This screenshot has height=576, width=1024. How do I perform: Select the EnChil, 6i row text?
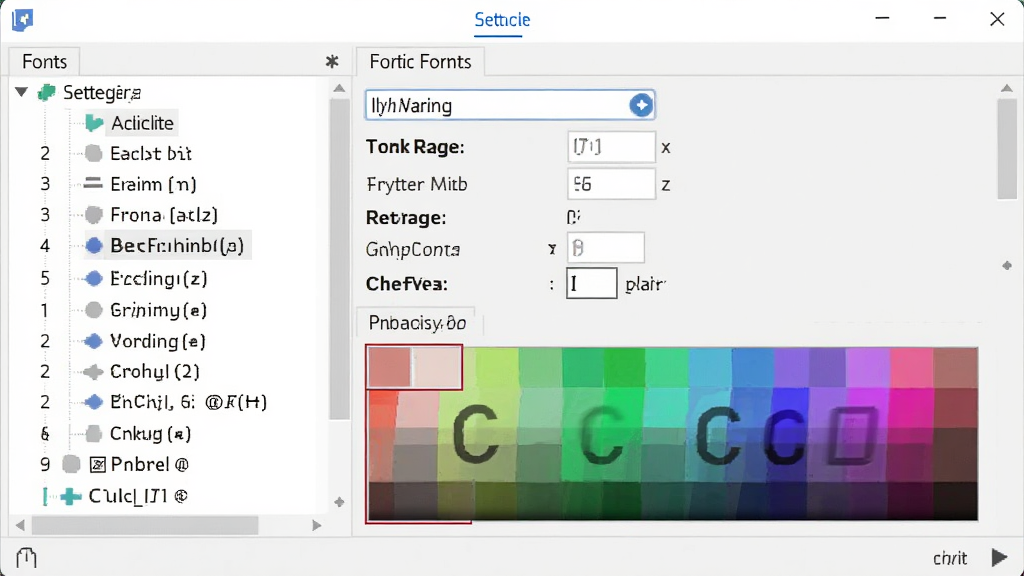tap(188, 402)
